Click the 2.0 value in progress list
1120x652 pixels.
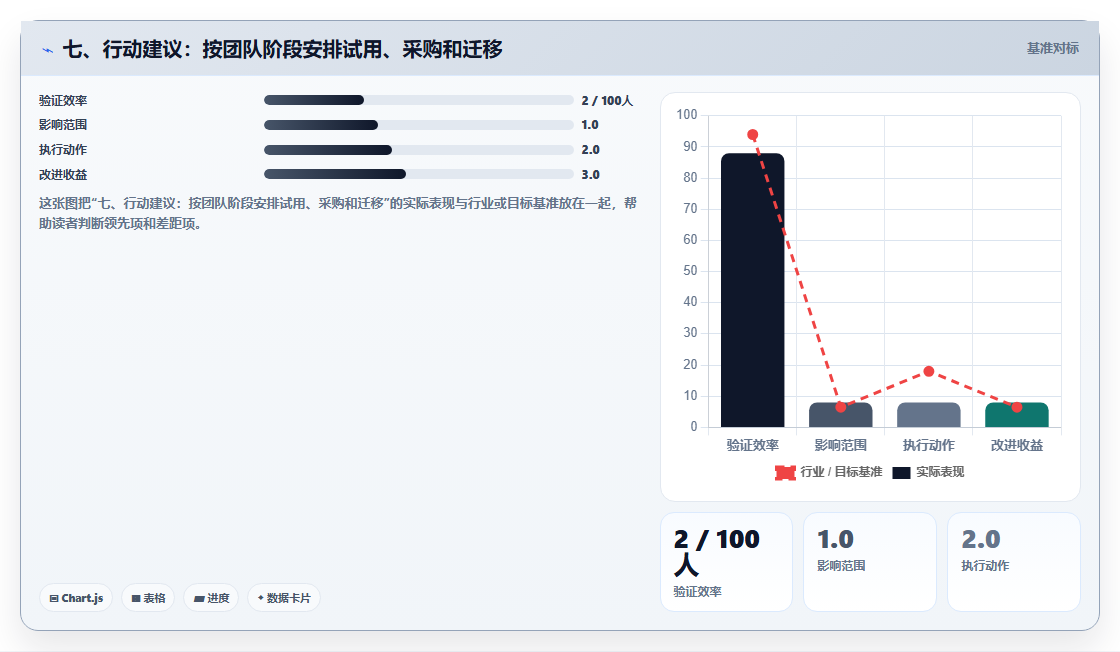click(x=590, y=150)
